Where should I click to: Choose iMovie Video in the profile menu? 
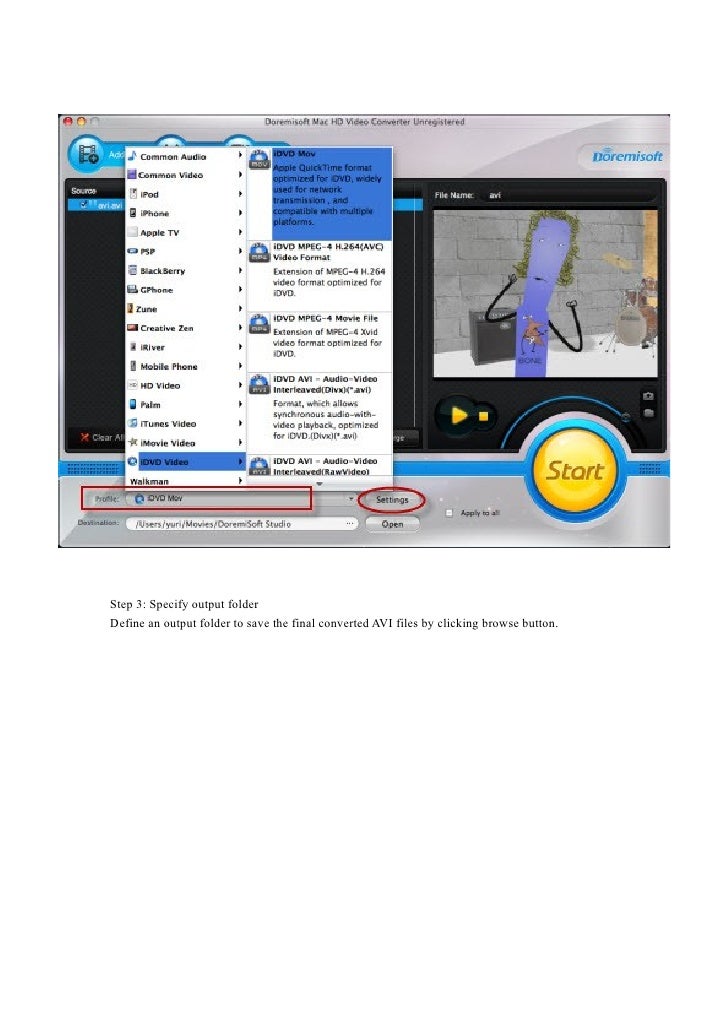[185, 443]
